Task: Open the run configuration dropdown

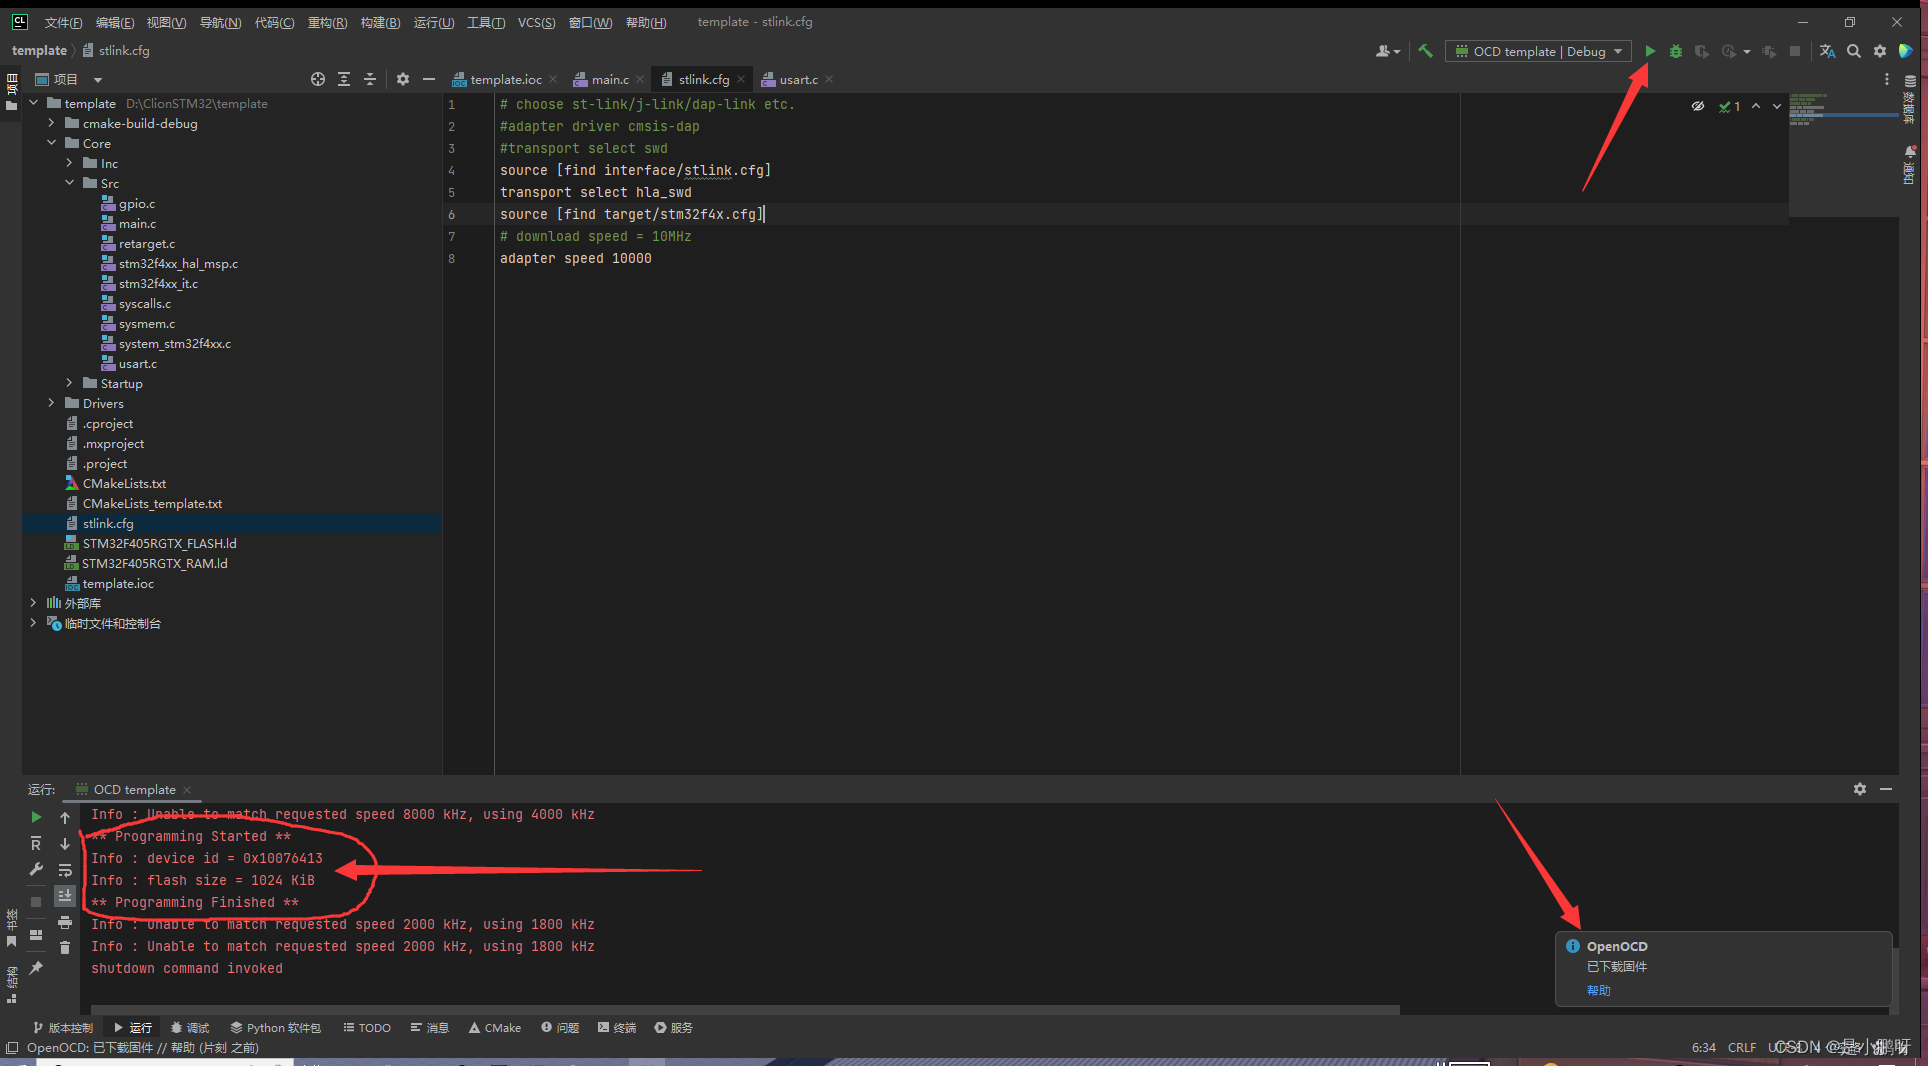Action: (1538, 51)
